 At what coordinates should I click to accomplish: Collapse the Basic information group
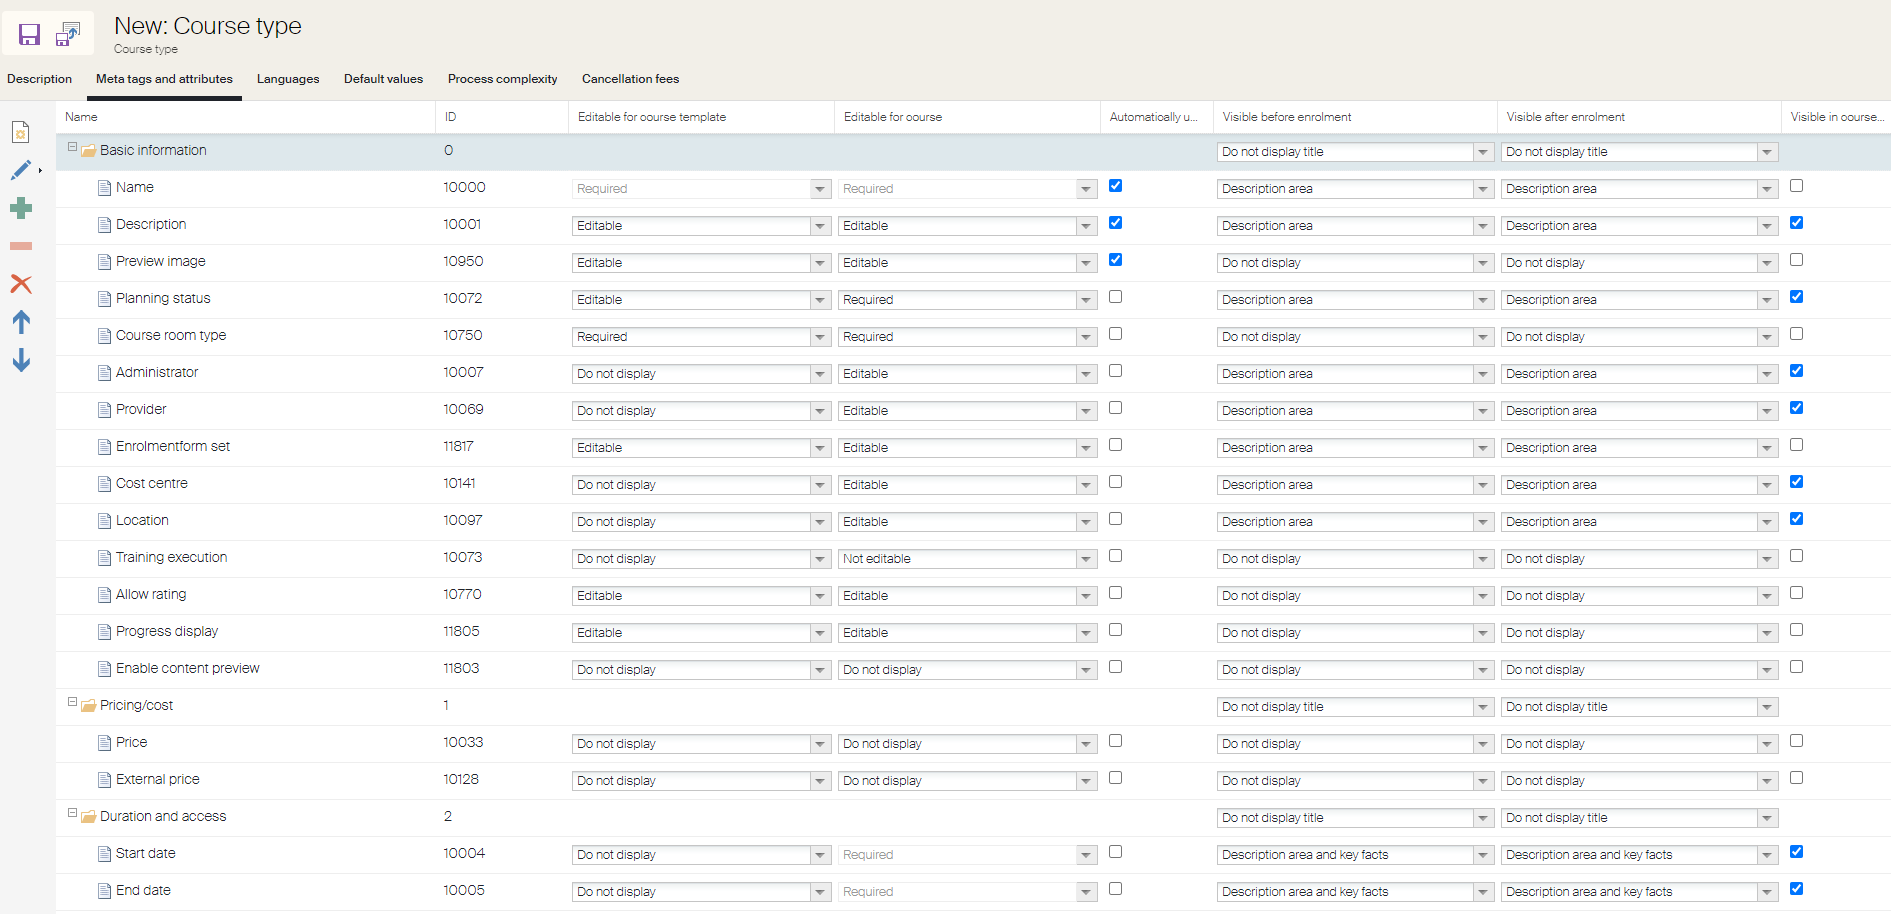pyautogui.click(x=70, y=146)
